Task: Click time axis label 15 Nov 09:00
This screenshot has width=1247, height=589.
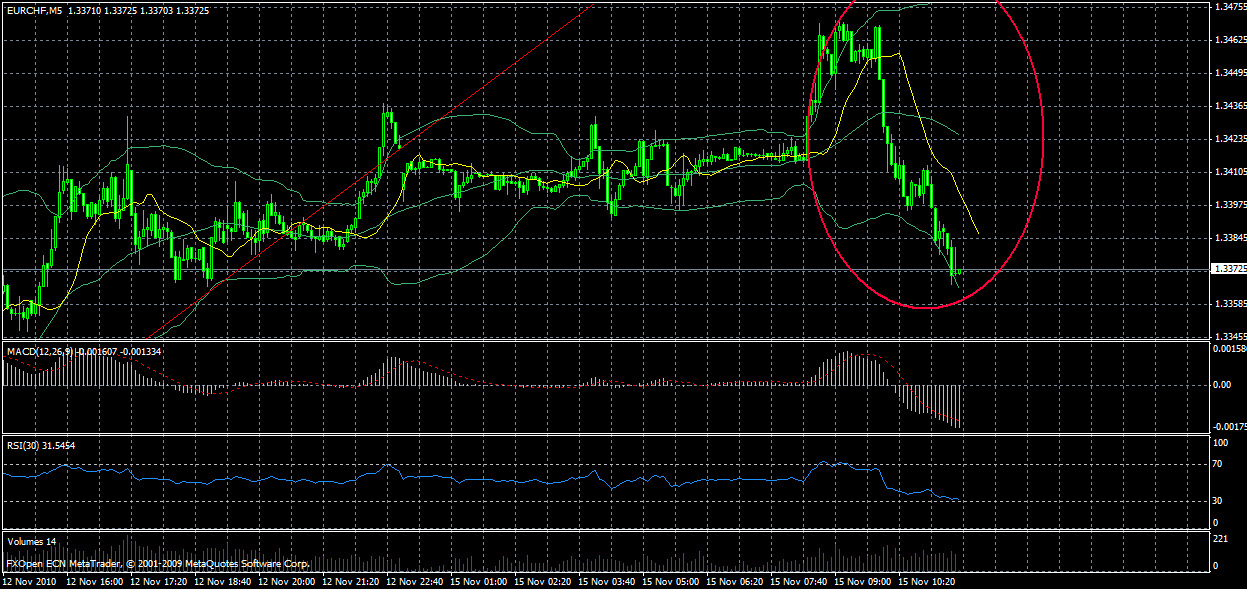Action: pos(864,580)
